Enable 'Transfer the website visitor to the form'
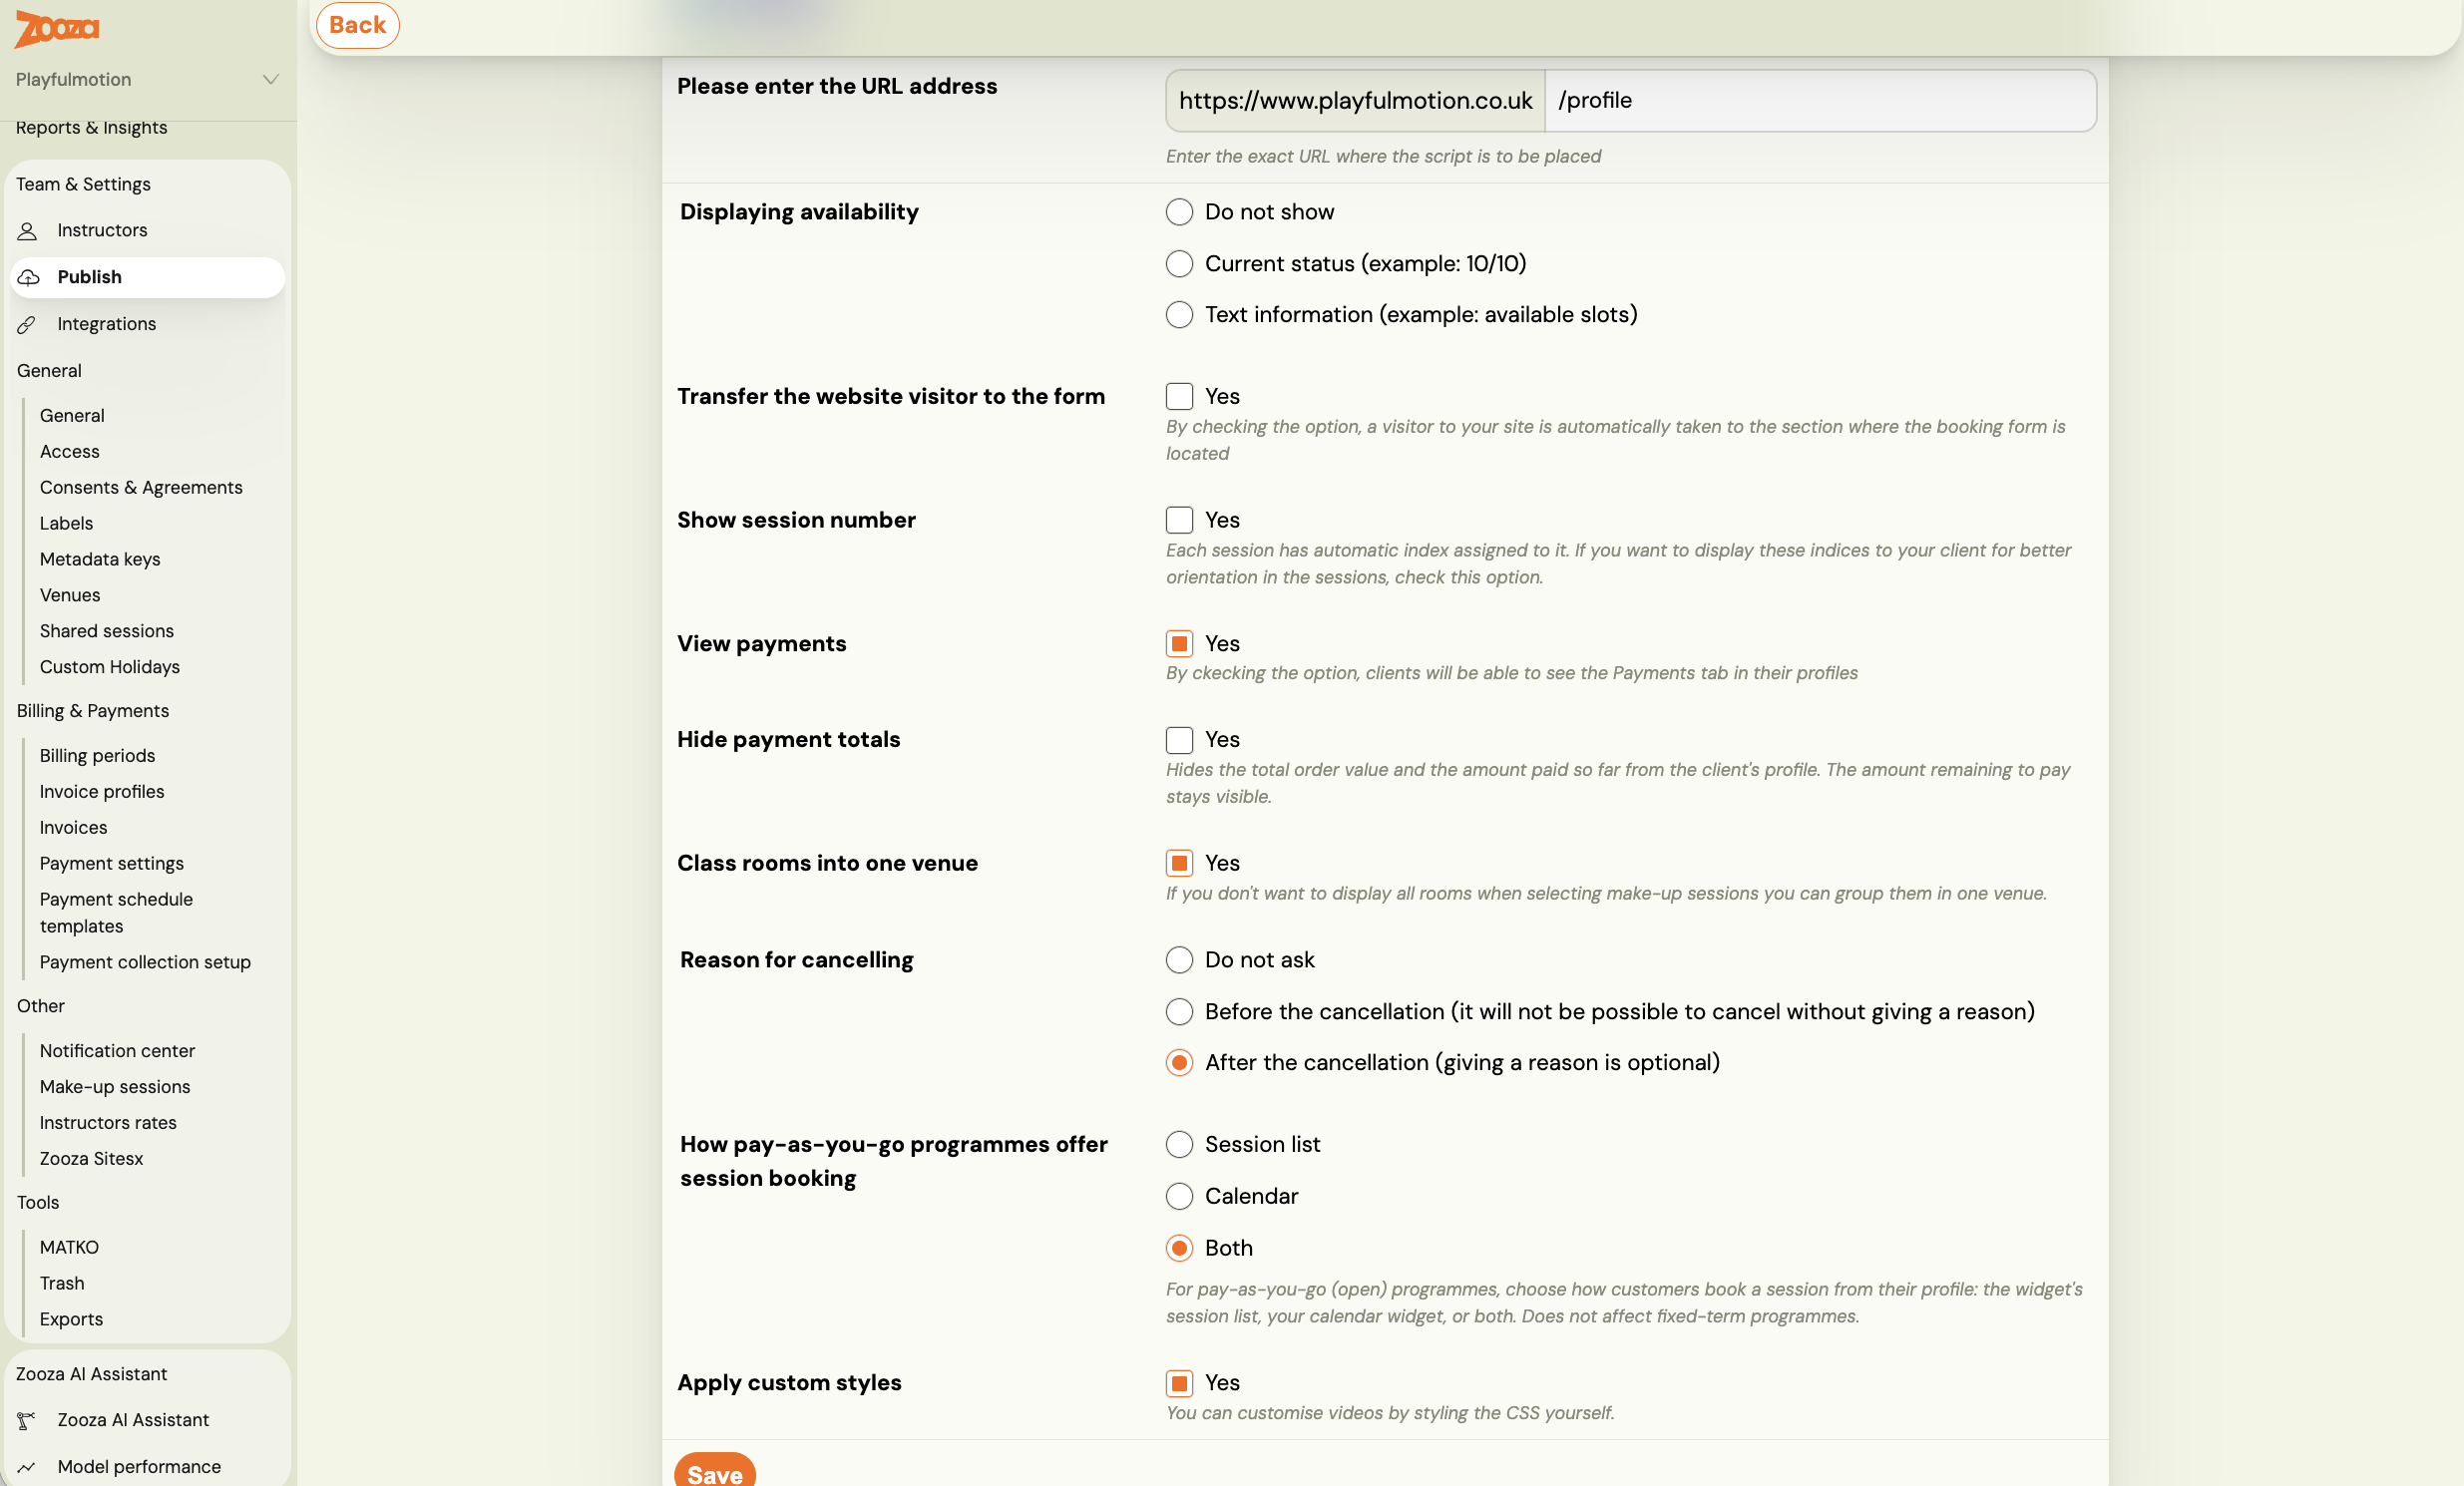The height and width of the screenshot is (1486, 2464). point(1180,397)
